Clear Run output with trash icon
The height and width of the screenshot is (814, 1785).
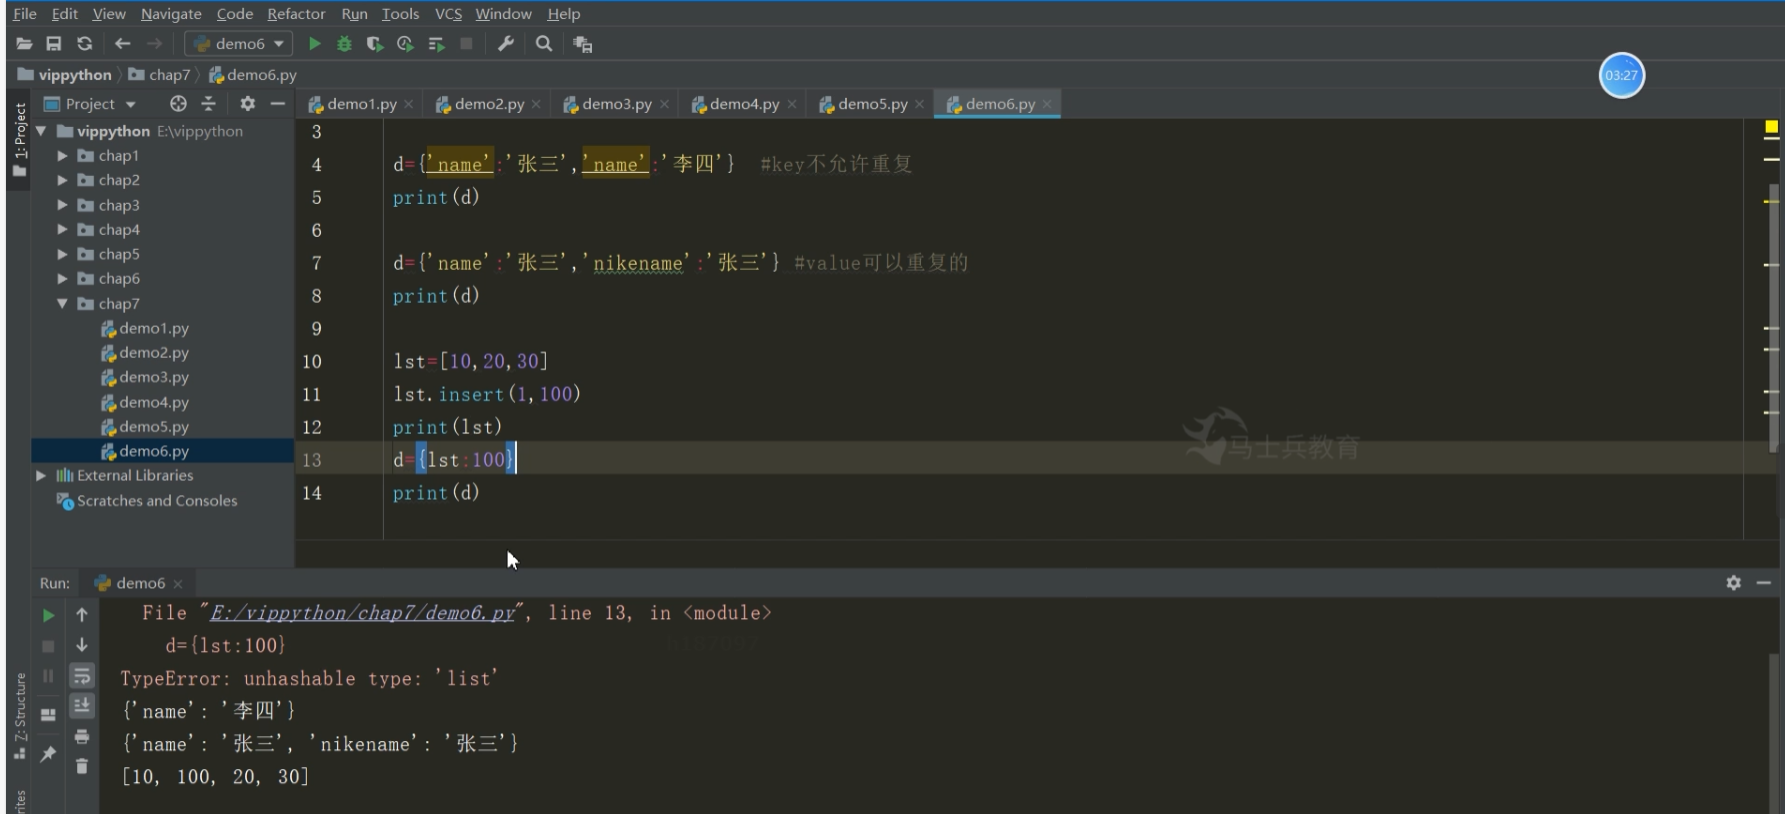[x=82, y=767]
